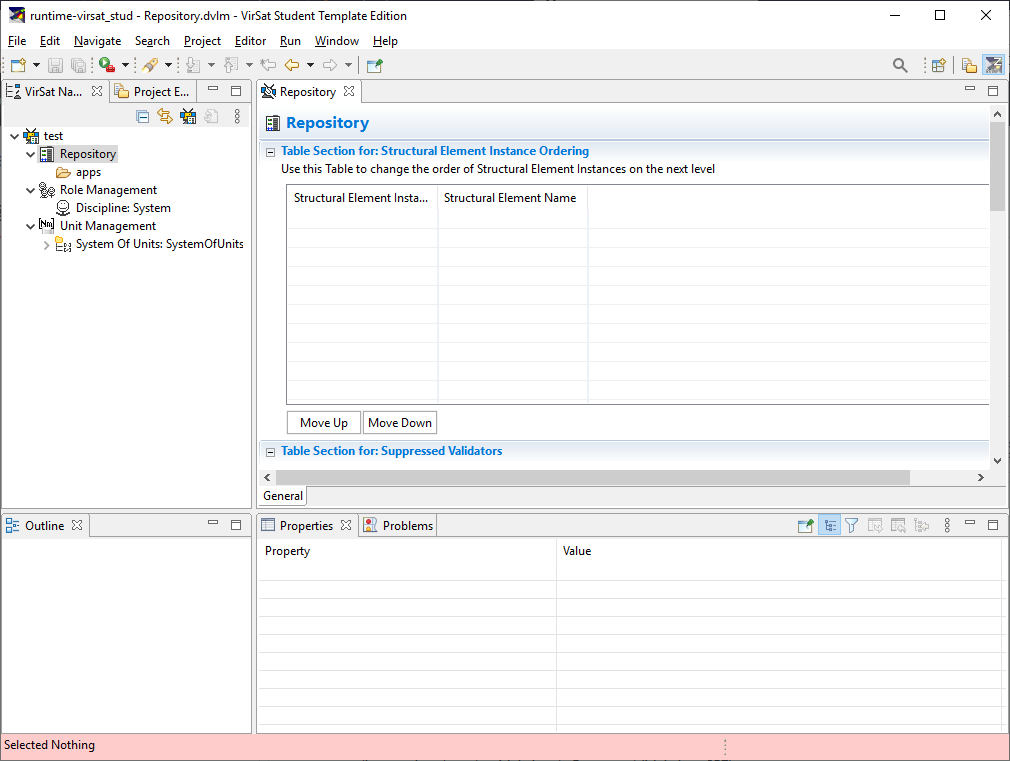The image size is (1010, 761).
Task: Click the Move Up button
Action: click(x=323, y=423)
